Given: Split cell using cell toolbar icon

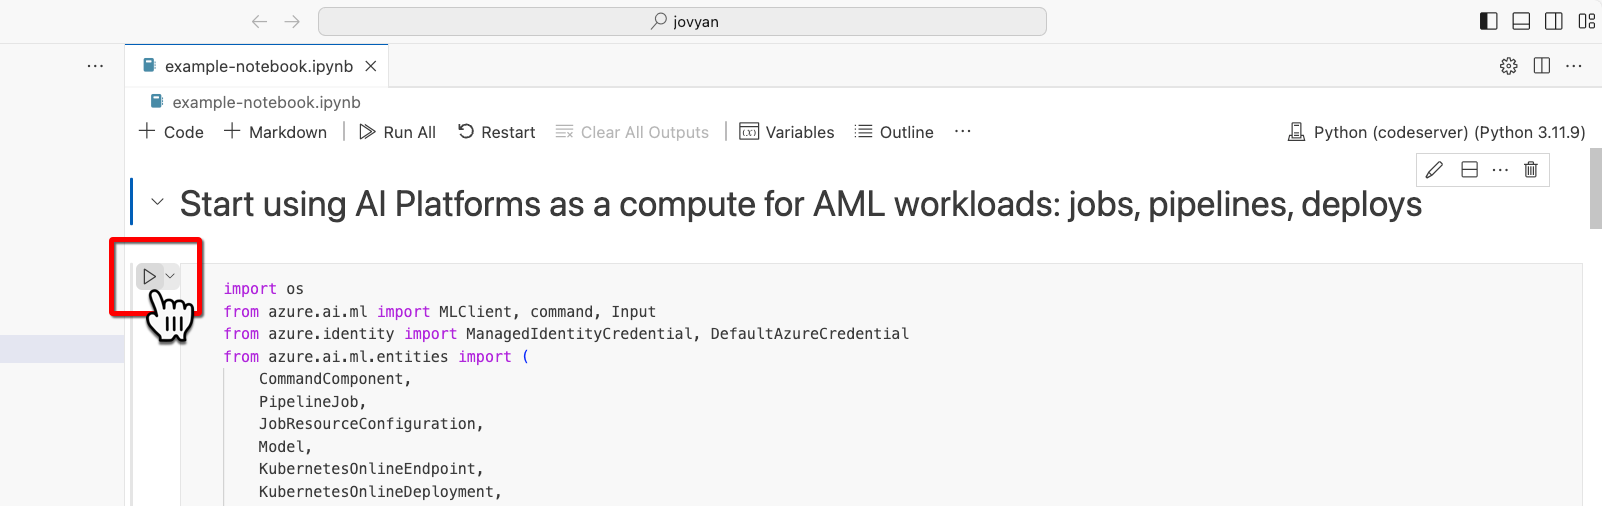Looking at the screenshot, I should pyautogui.click(x=1469, y=170).
